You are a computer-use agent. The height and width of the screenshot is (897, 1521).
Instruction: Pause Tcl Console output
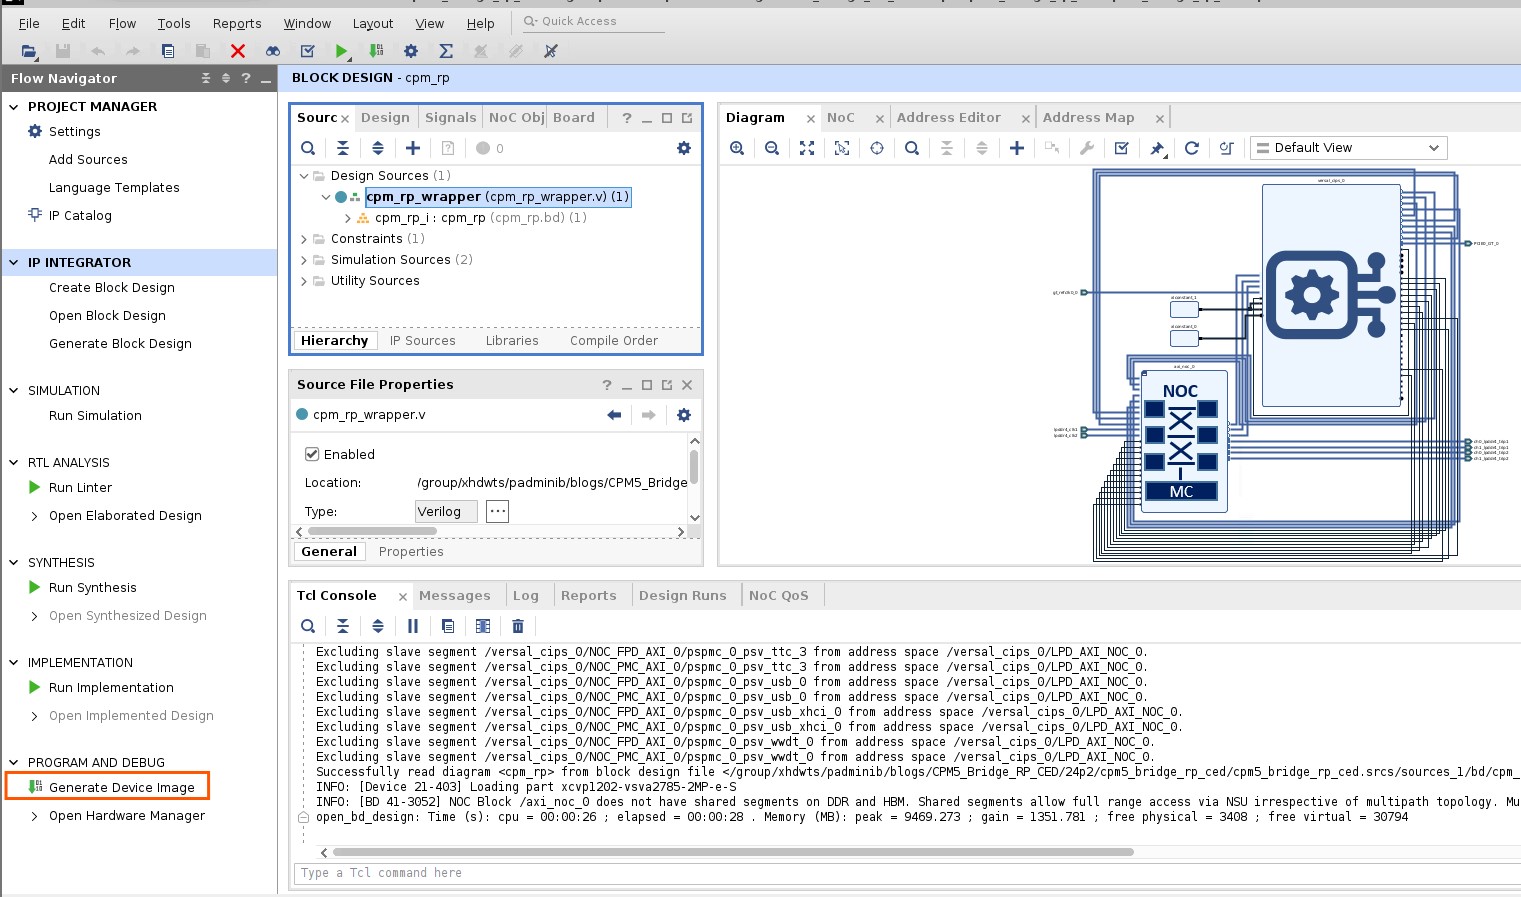coord(412,626)
